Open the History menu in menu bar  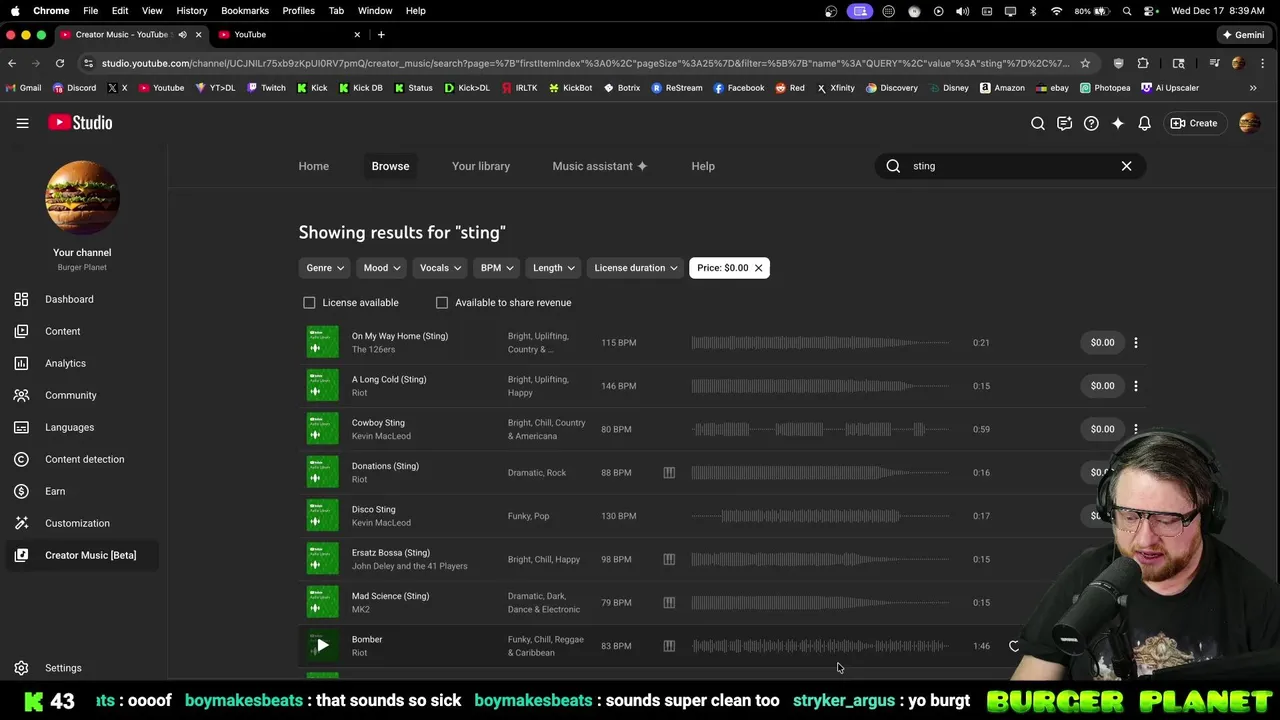pyautogui.click(x=192, y=10)
